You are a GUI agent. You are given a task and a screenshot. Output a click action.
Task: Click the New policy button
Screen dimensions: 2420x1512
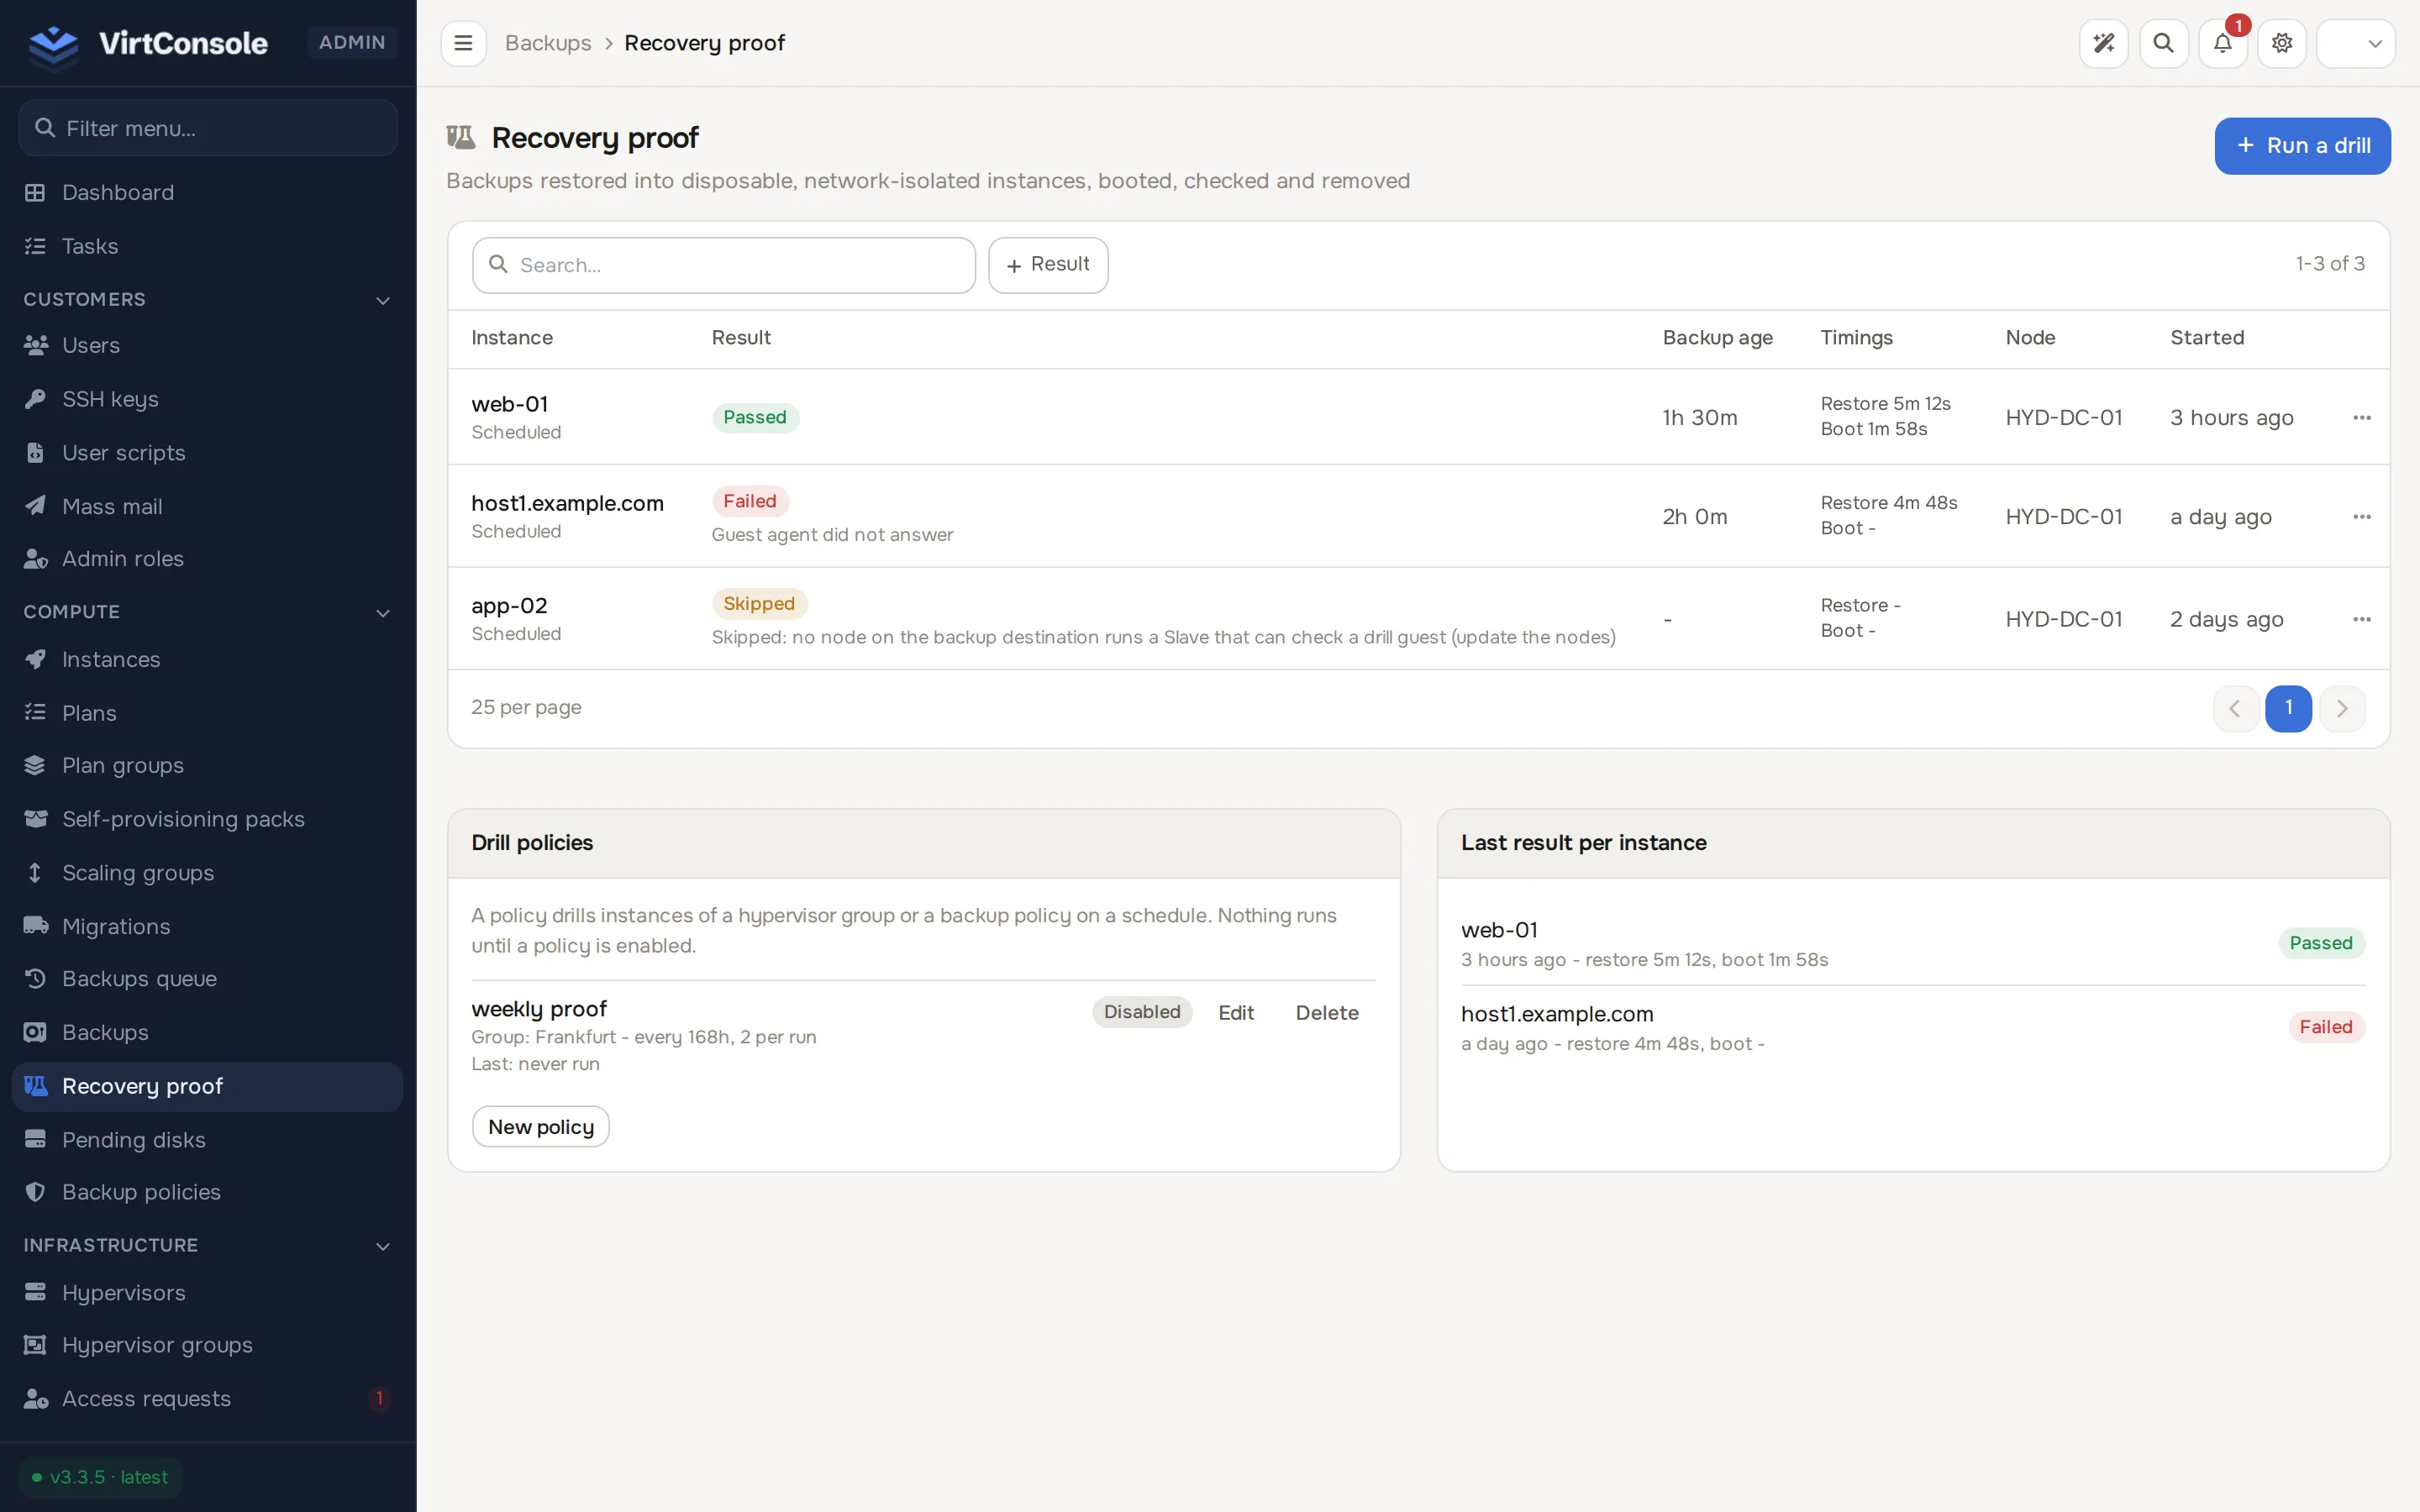click(541, 1127)
